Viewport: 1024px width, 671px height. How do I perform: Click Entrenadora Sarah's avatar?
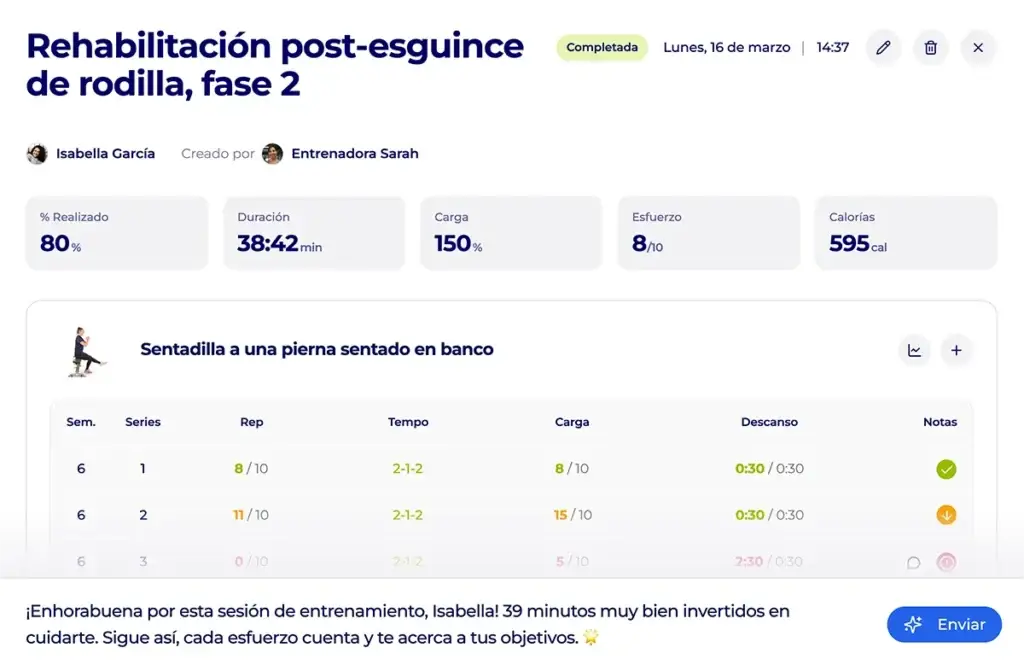(272, 154)
